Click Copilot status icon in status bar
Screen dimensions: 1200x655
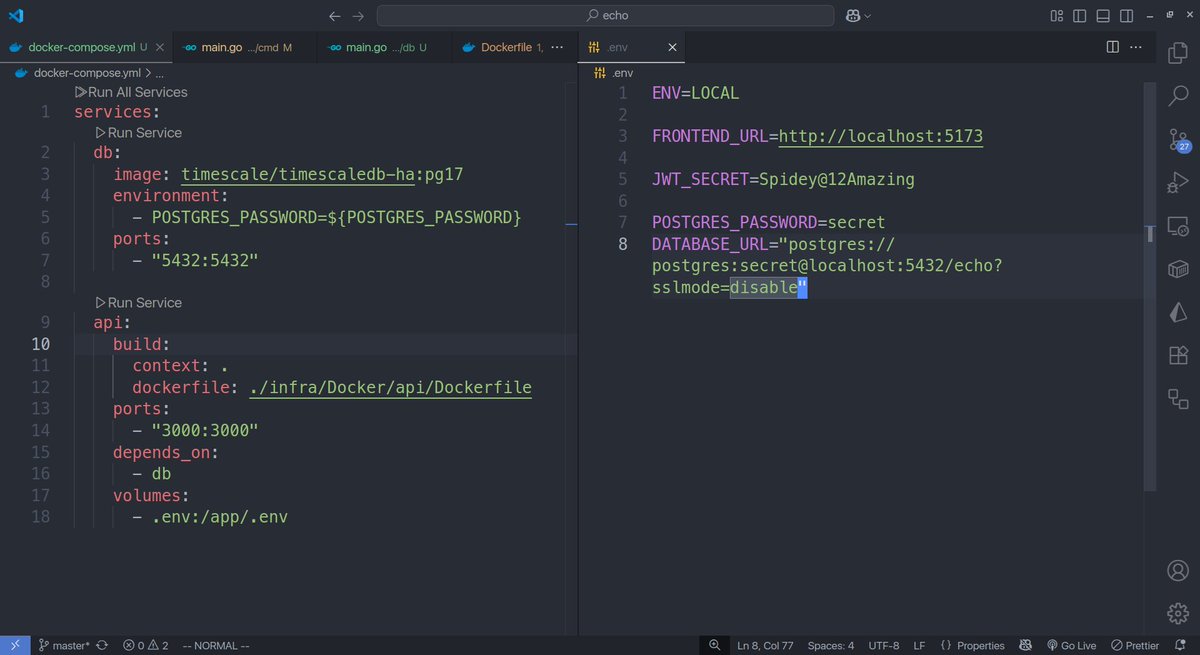coord(1025,645)
